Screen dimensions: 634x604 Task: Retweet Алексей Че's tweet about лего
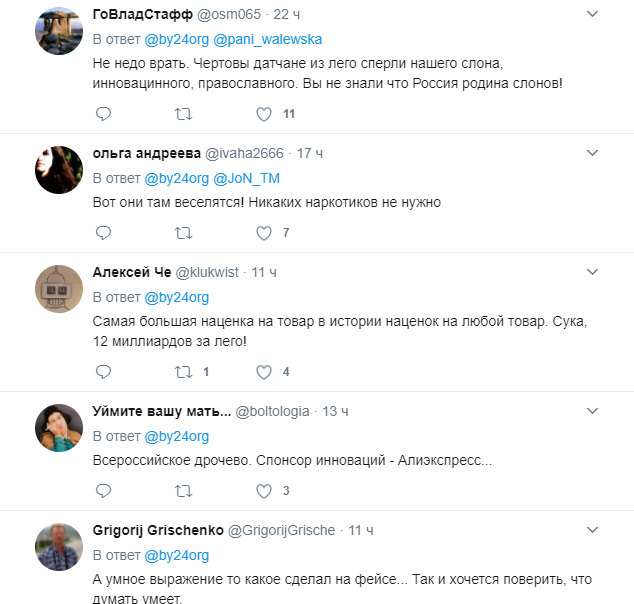[x=183, y=371]
